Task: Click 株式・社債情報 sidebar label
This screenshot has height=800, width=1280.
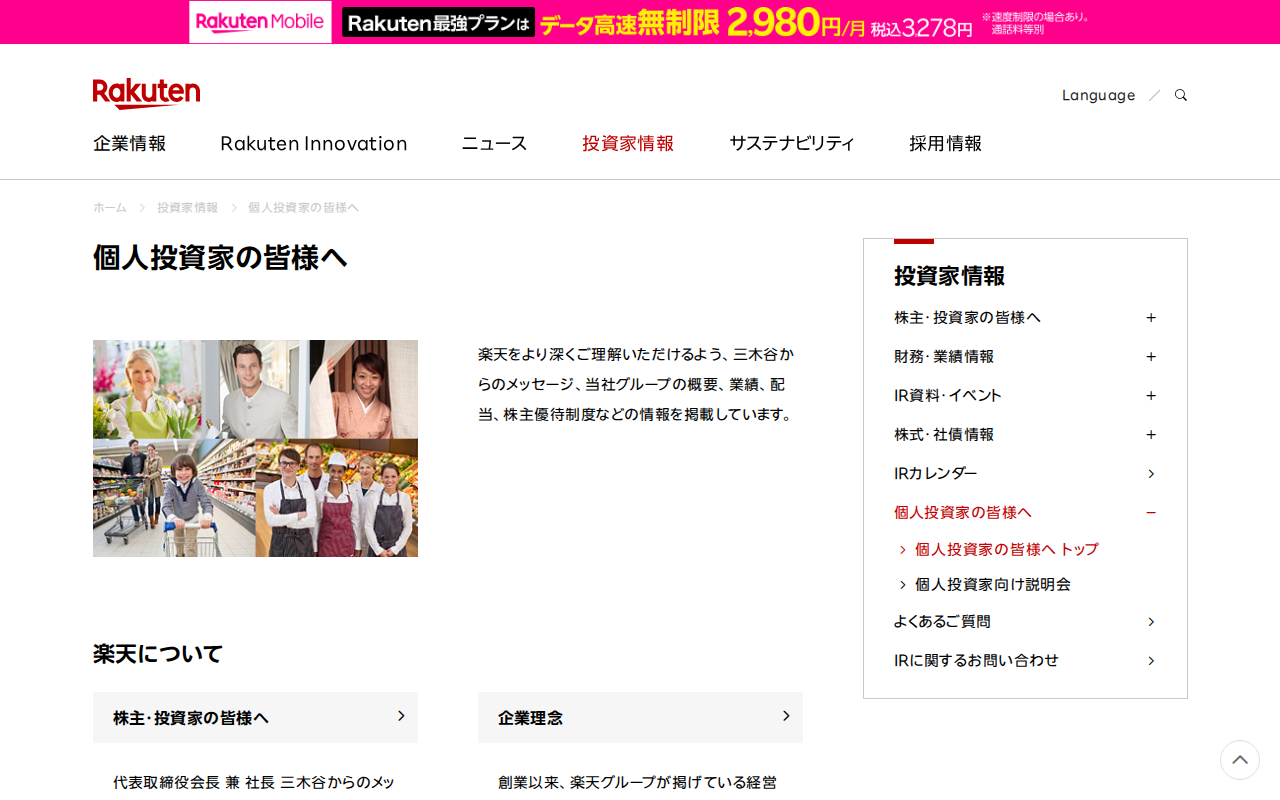Action: pyautogui.click(x=944, y=434)
